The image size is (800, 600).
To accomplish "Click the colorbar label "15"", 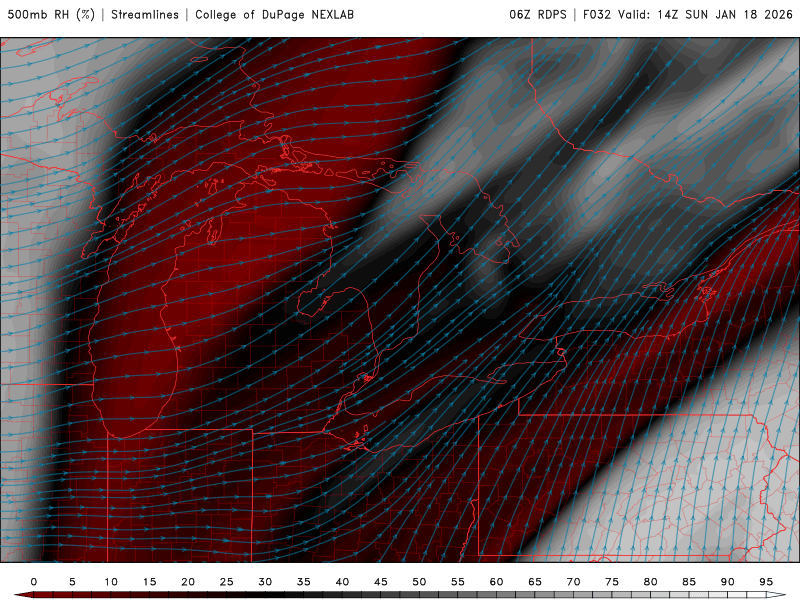I will [x=149, y=582].
